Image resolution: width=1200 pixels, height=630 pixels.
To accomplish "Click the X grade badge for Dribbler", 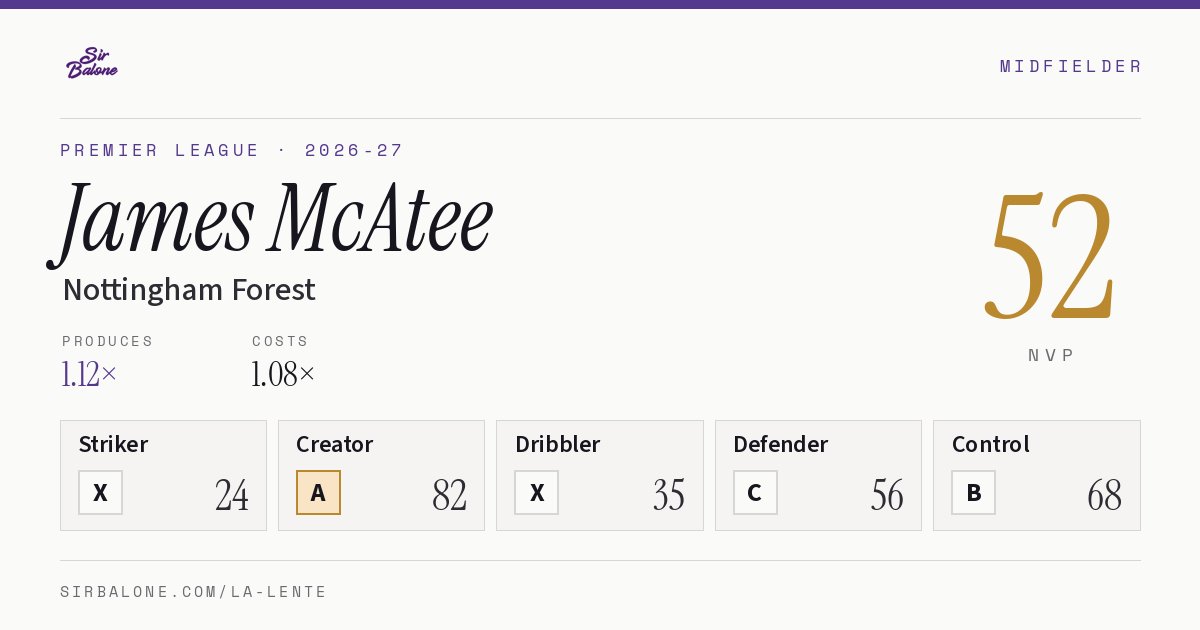I will (537, 493).
